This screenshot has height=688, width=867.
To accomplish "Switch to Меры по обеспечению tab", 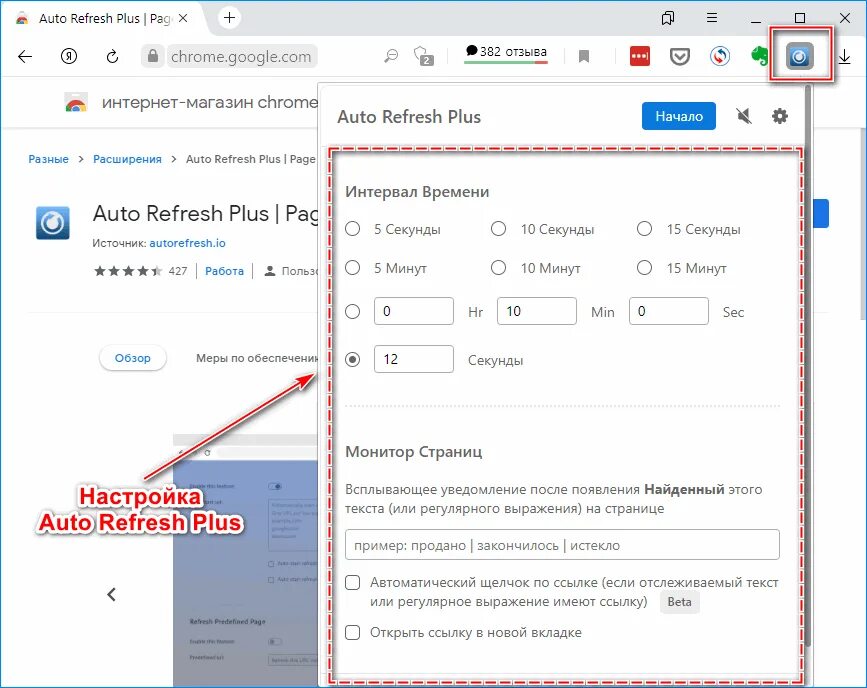I will tap(257, 358).
